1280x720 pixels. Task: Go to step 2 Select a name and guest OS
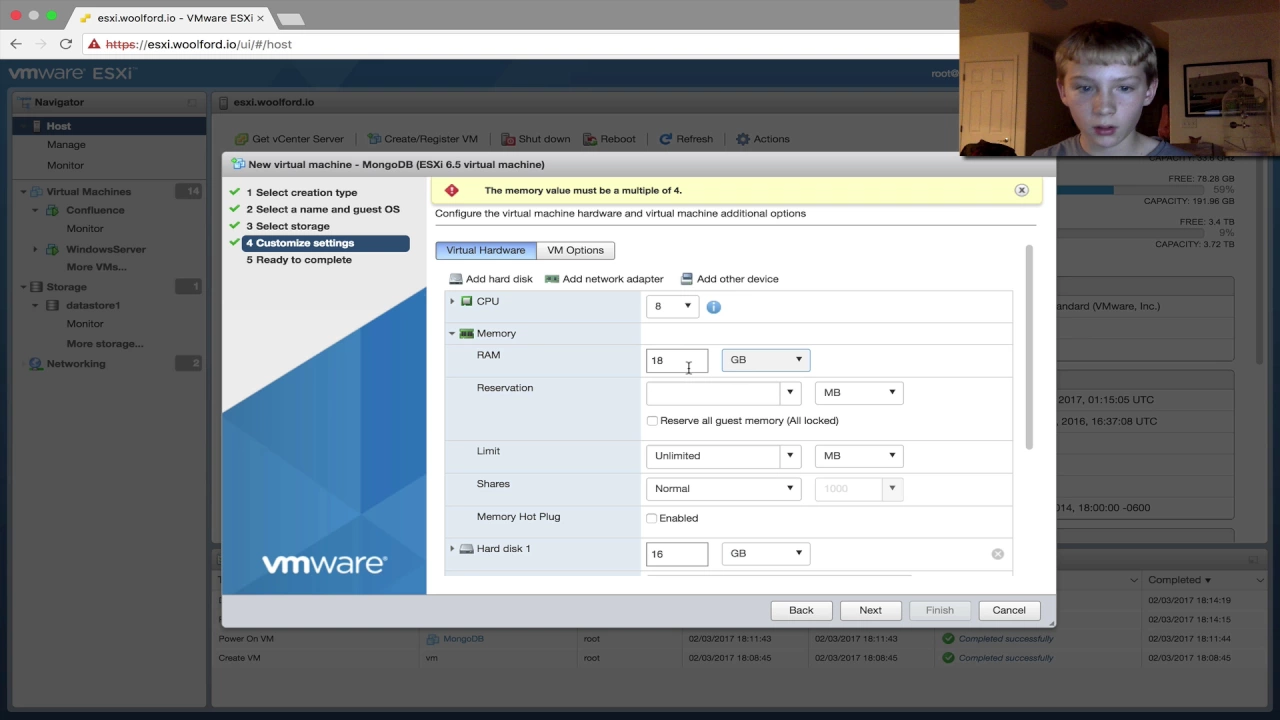[323, 209]
